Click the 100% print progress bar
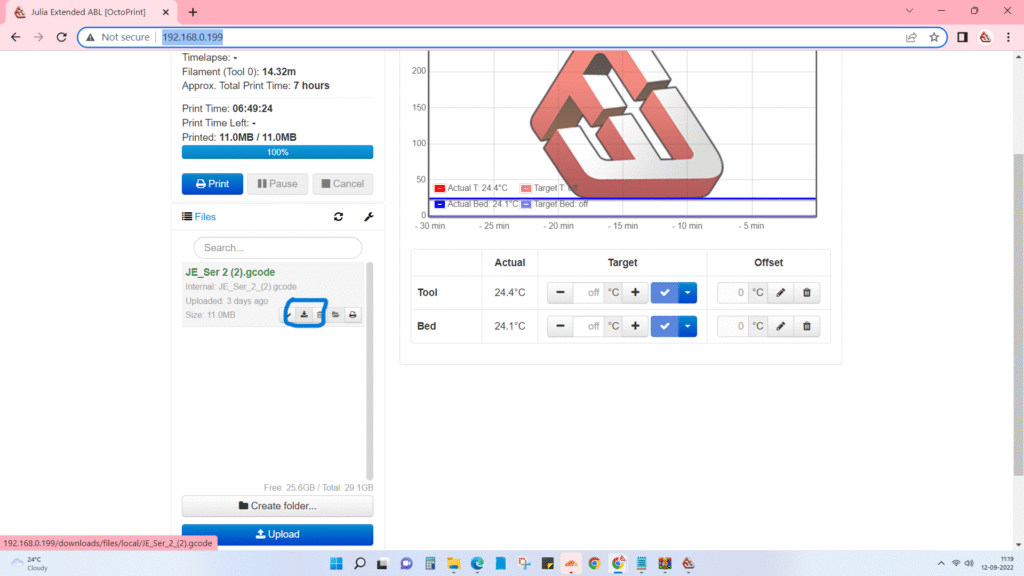 [x=277, y=152]
